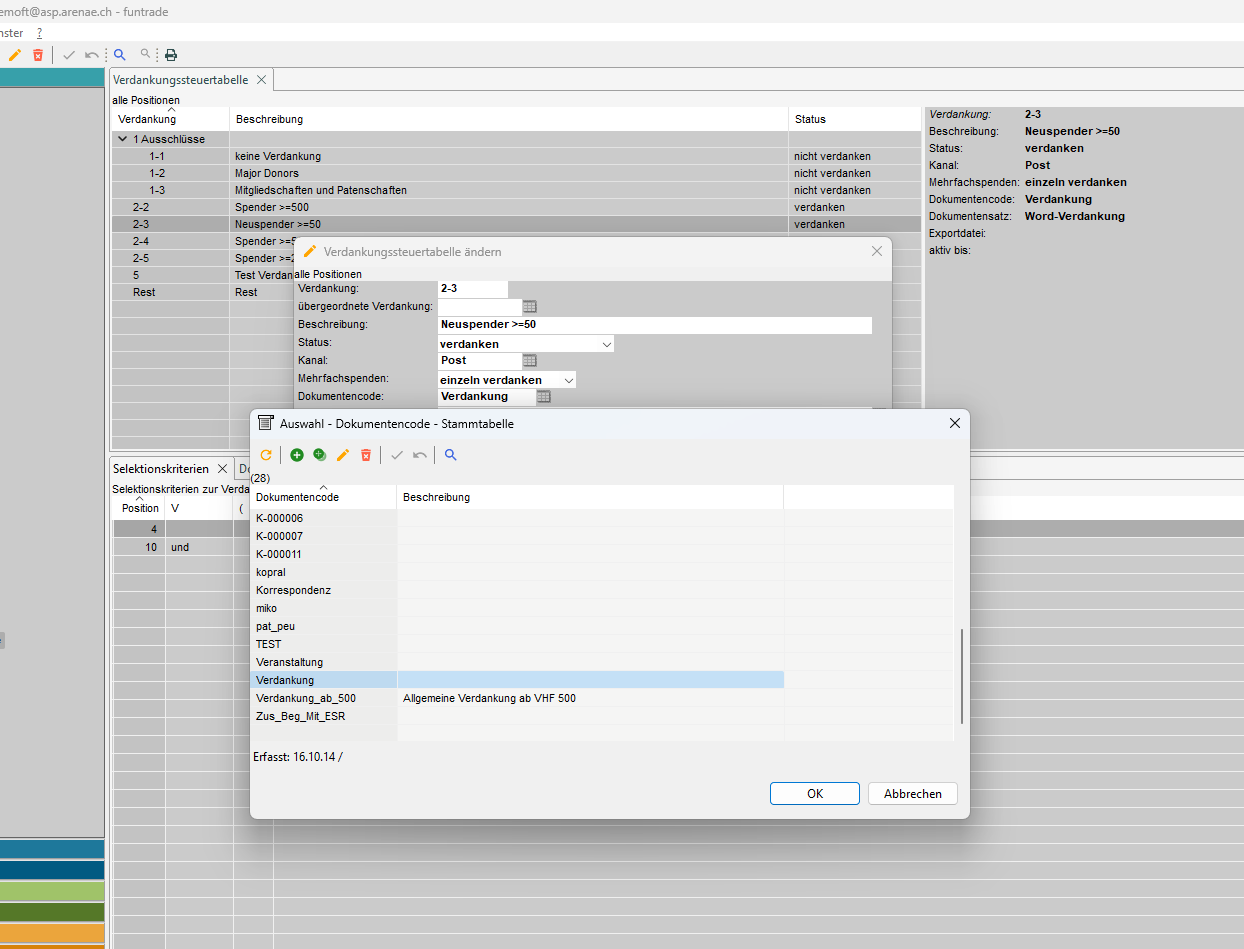Open the Status dropdown showing verdanken

(606, 344)
